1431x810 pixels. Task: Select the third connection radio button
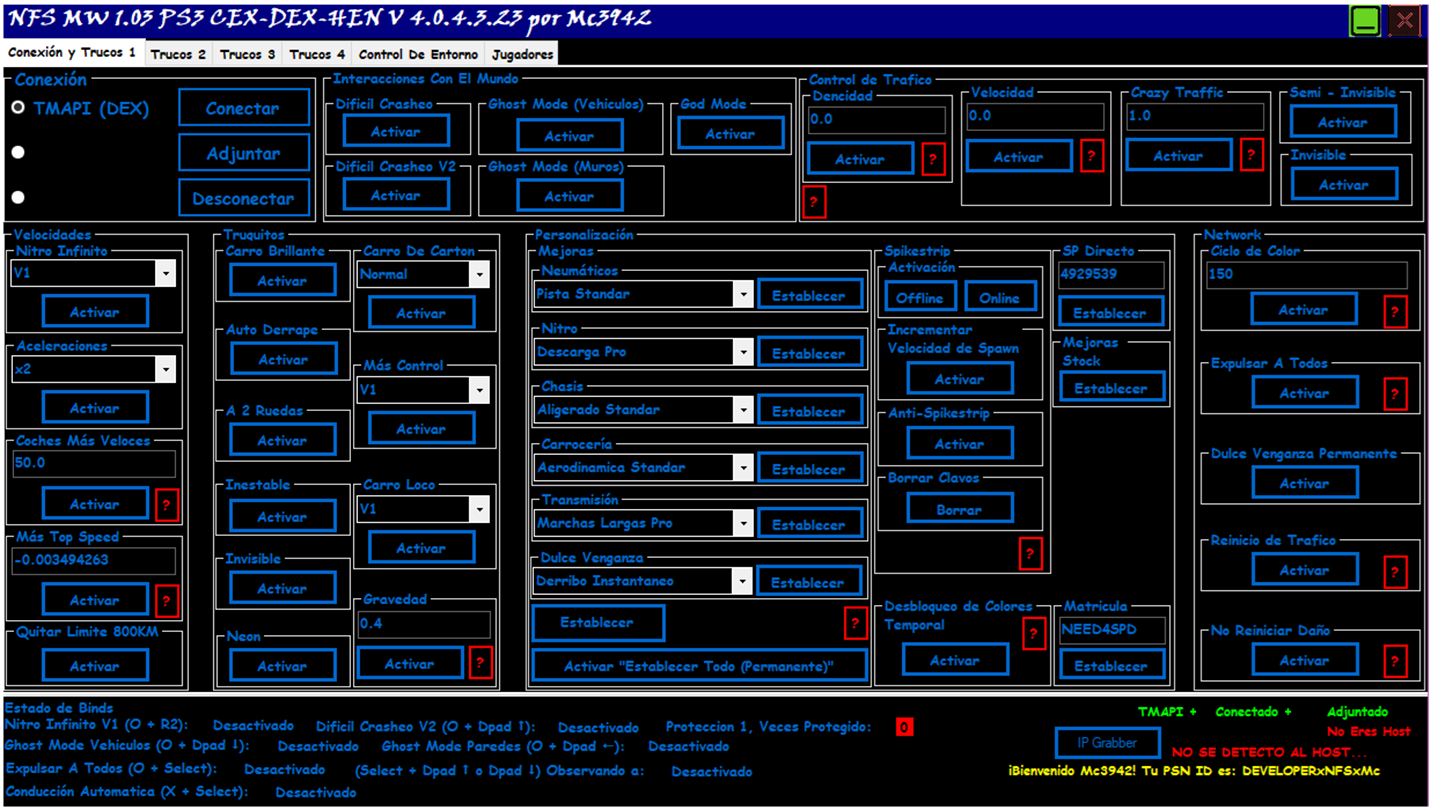pyautogui.click(x=18, y=197)
